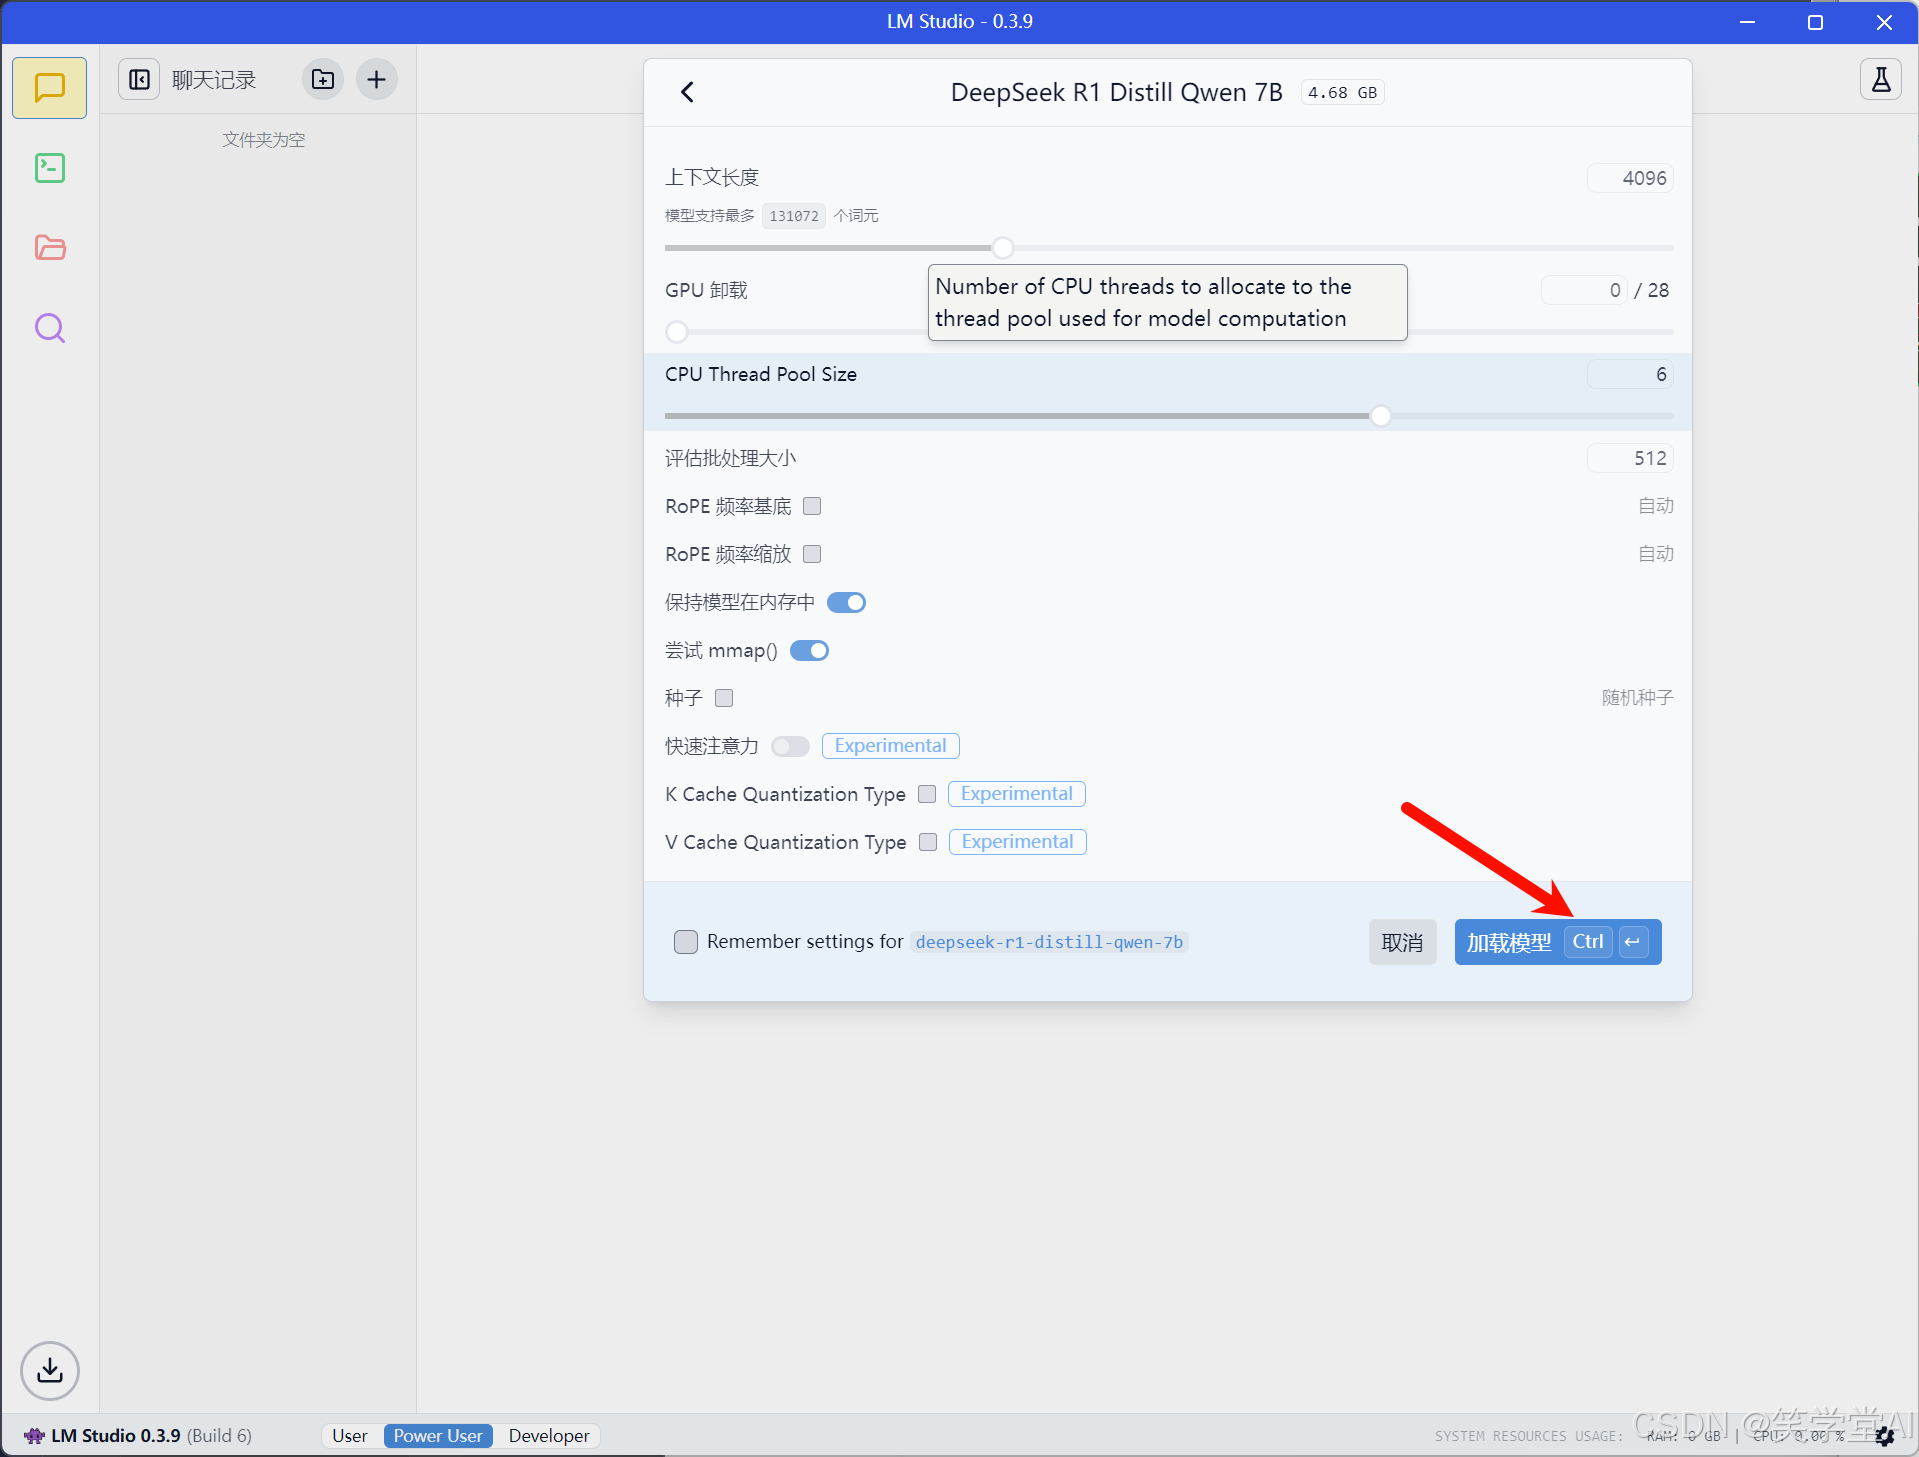
Task: Click the DeepSeek R1 Distill Qwen 7B title
Action: [x=1116, y=92]
